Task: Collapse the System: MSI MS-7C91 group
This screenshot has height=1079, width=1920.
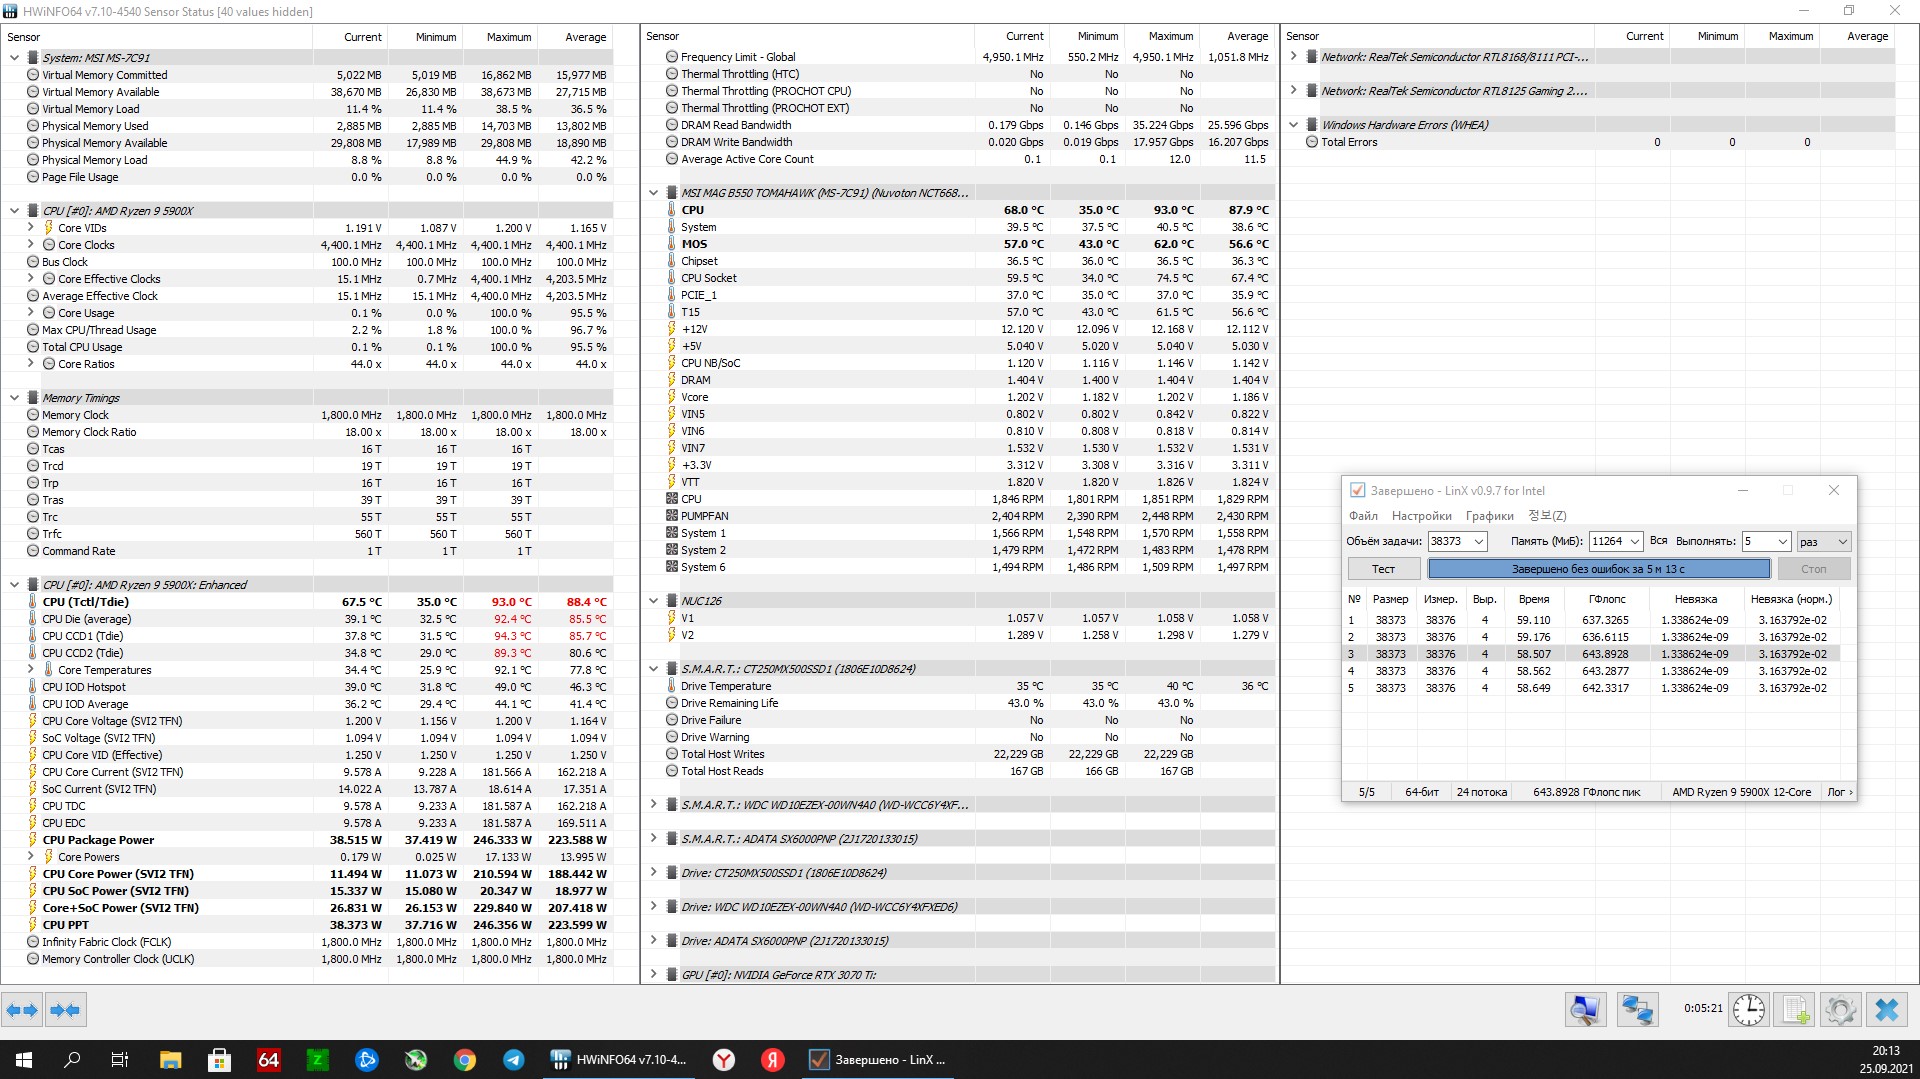Action: [14, 58]
